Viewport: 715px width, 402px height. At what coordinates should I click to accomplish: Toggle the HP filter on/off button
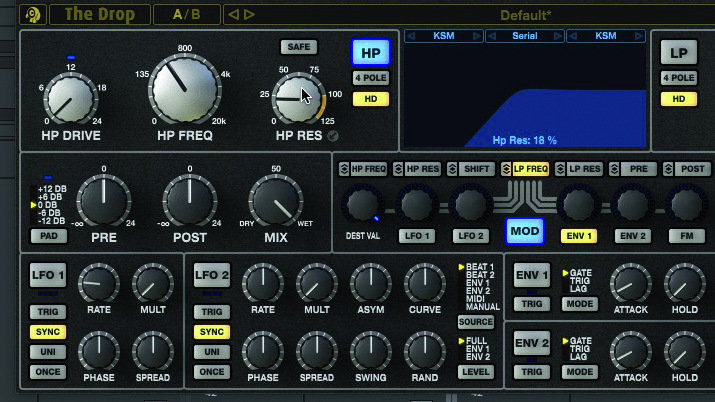click(x=371, y=53)
